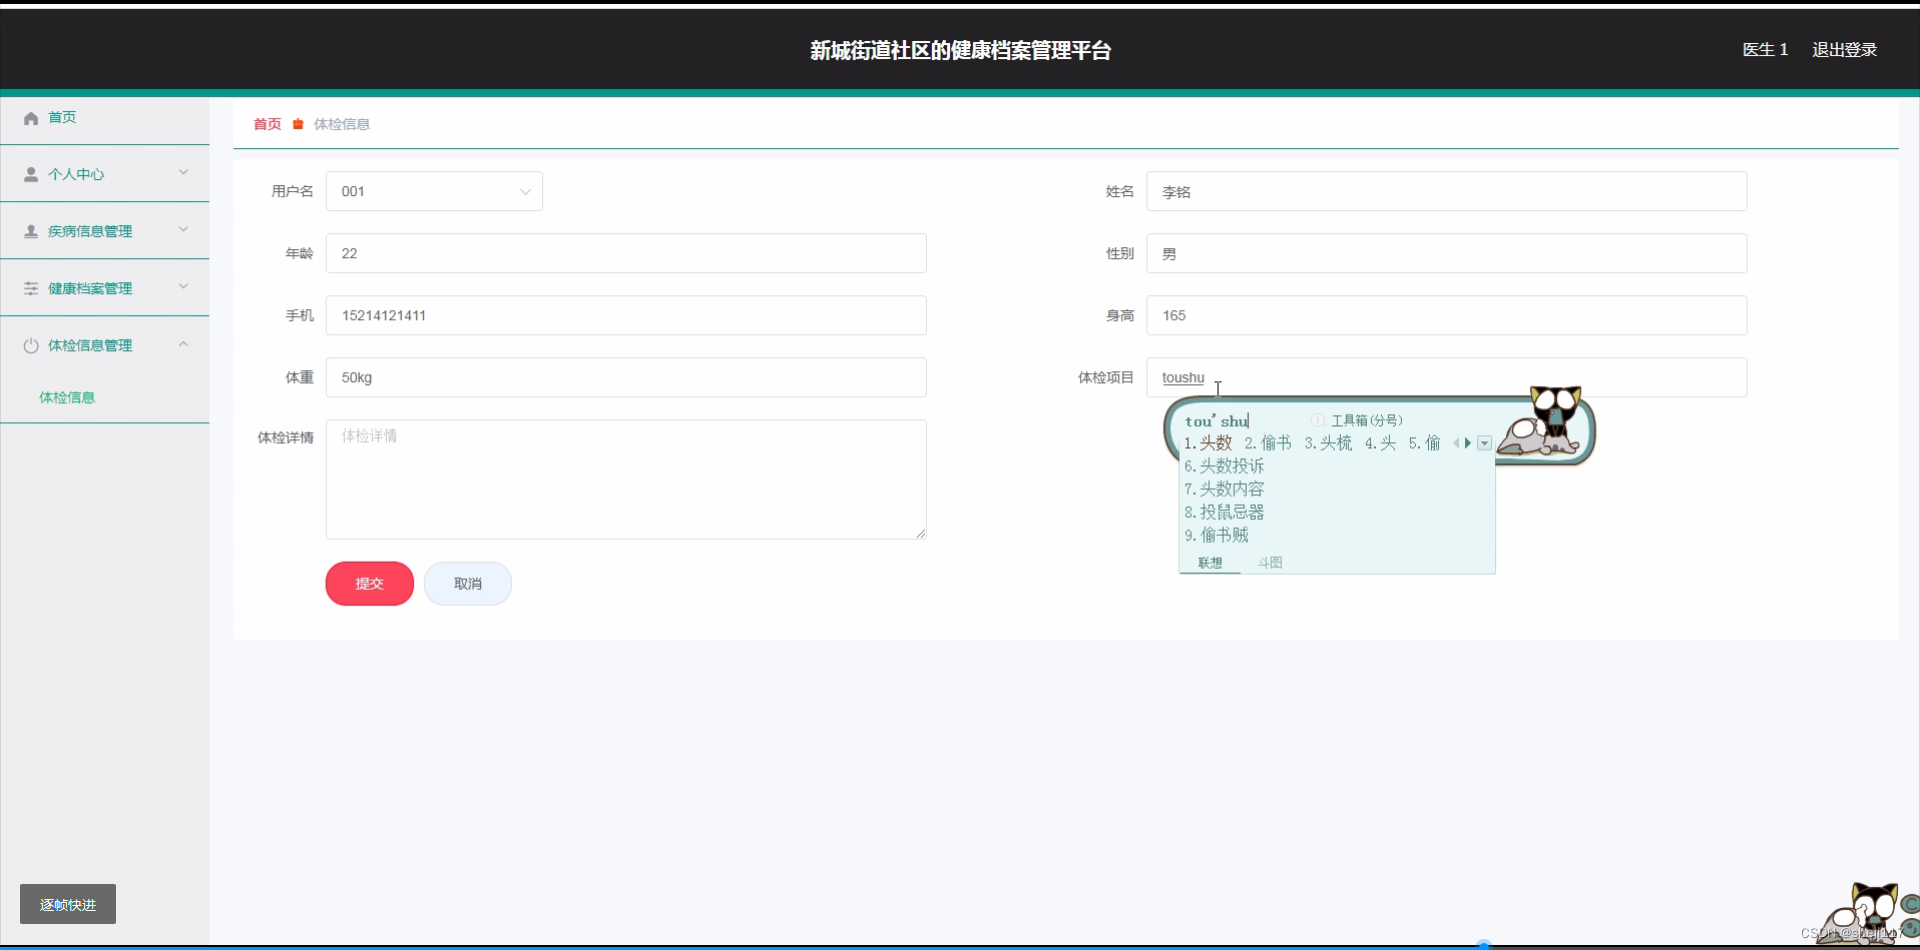Click the 取消 cancel button
Viewport: 1920px width, 950px height.
(467, 583)
